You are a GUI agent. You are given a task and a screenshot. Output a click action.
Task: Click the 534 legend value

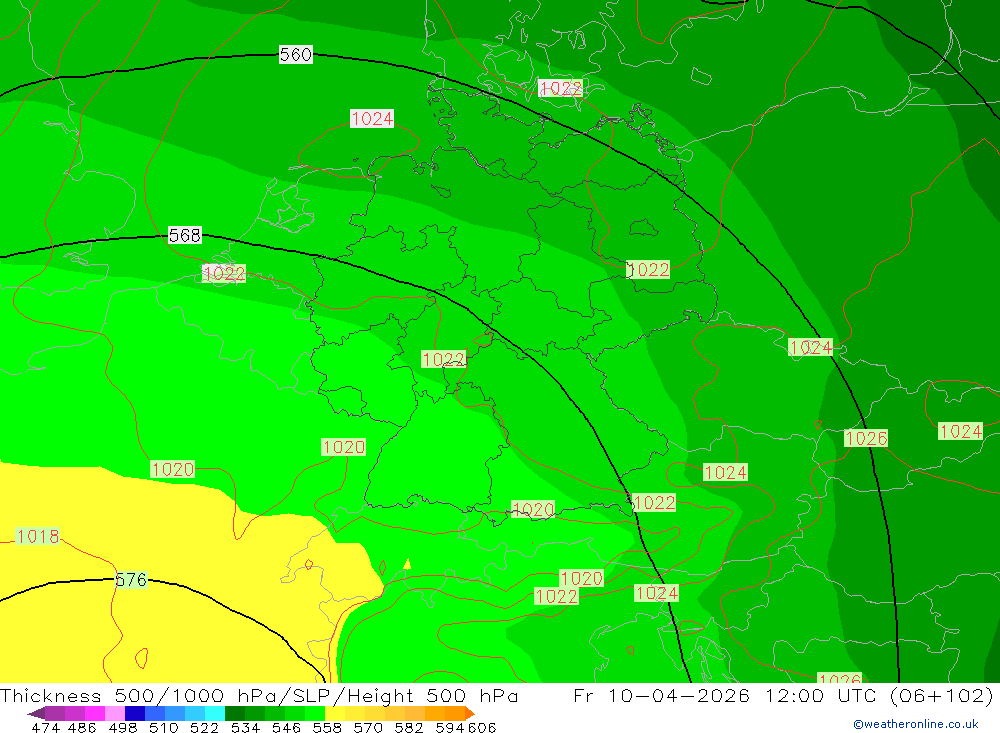[x=245, y=727]
